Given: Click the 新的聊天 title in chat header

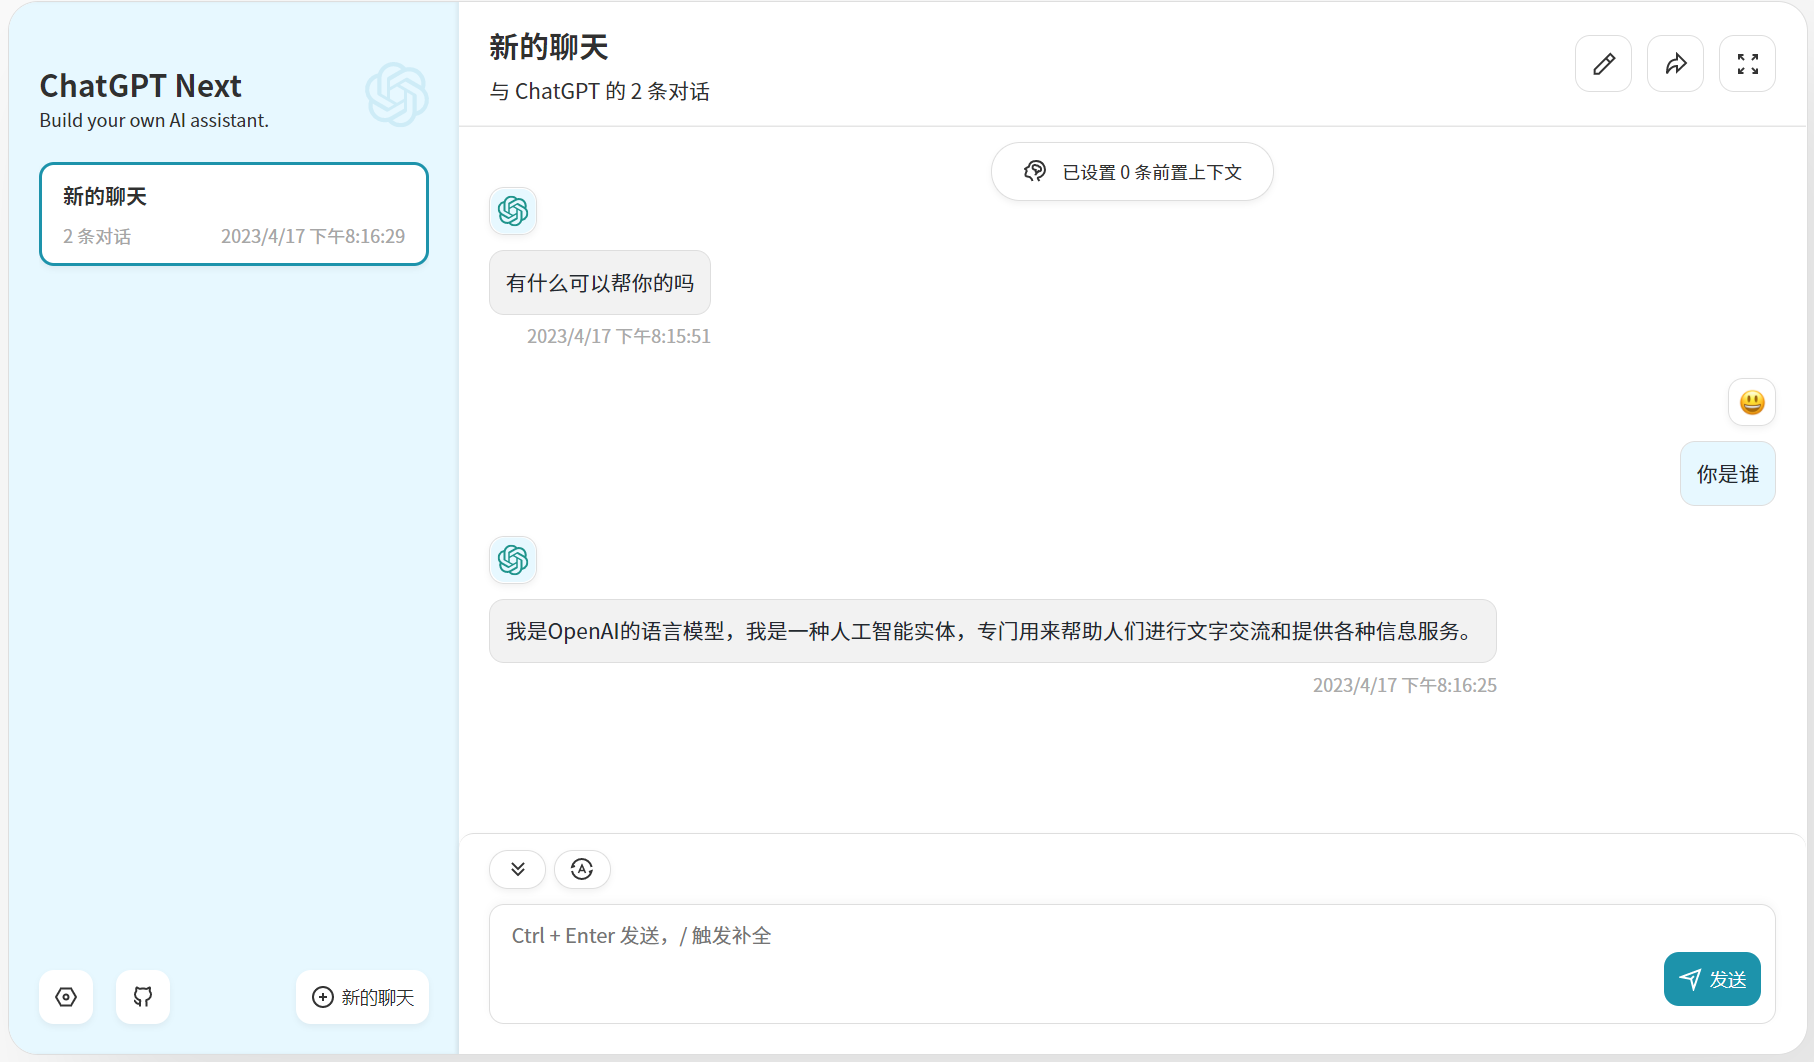Looking at the screenshot, I should click(549, 47).
